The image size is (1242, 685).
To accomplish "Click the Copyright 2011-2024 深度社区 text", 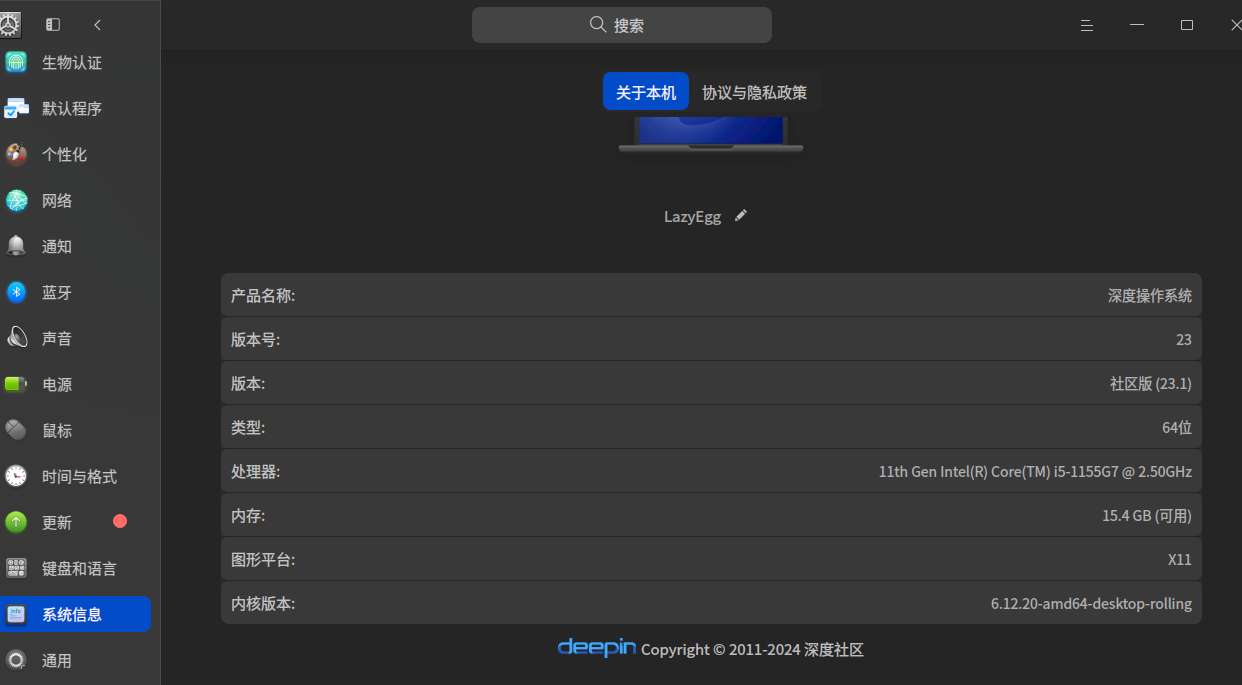I will pyautogui.click(x=752, y=650).
